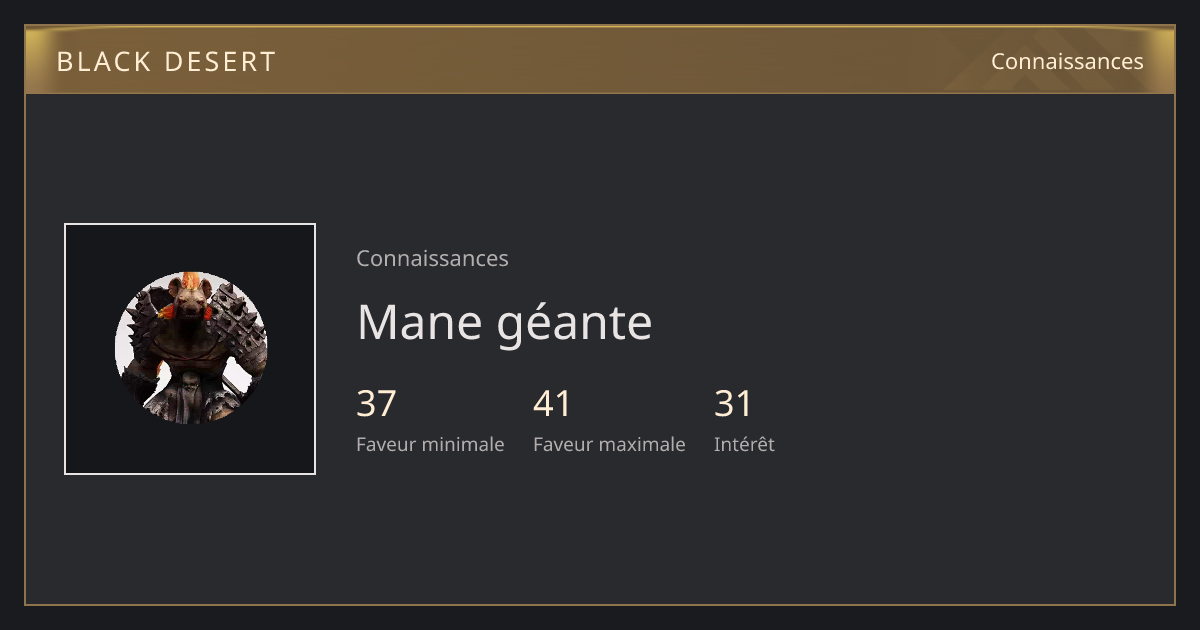The image size is (1200, 630).
Task: Click the gold header banner center
Action: coord(600,60)
